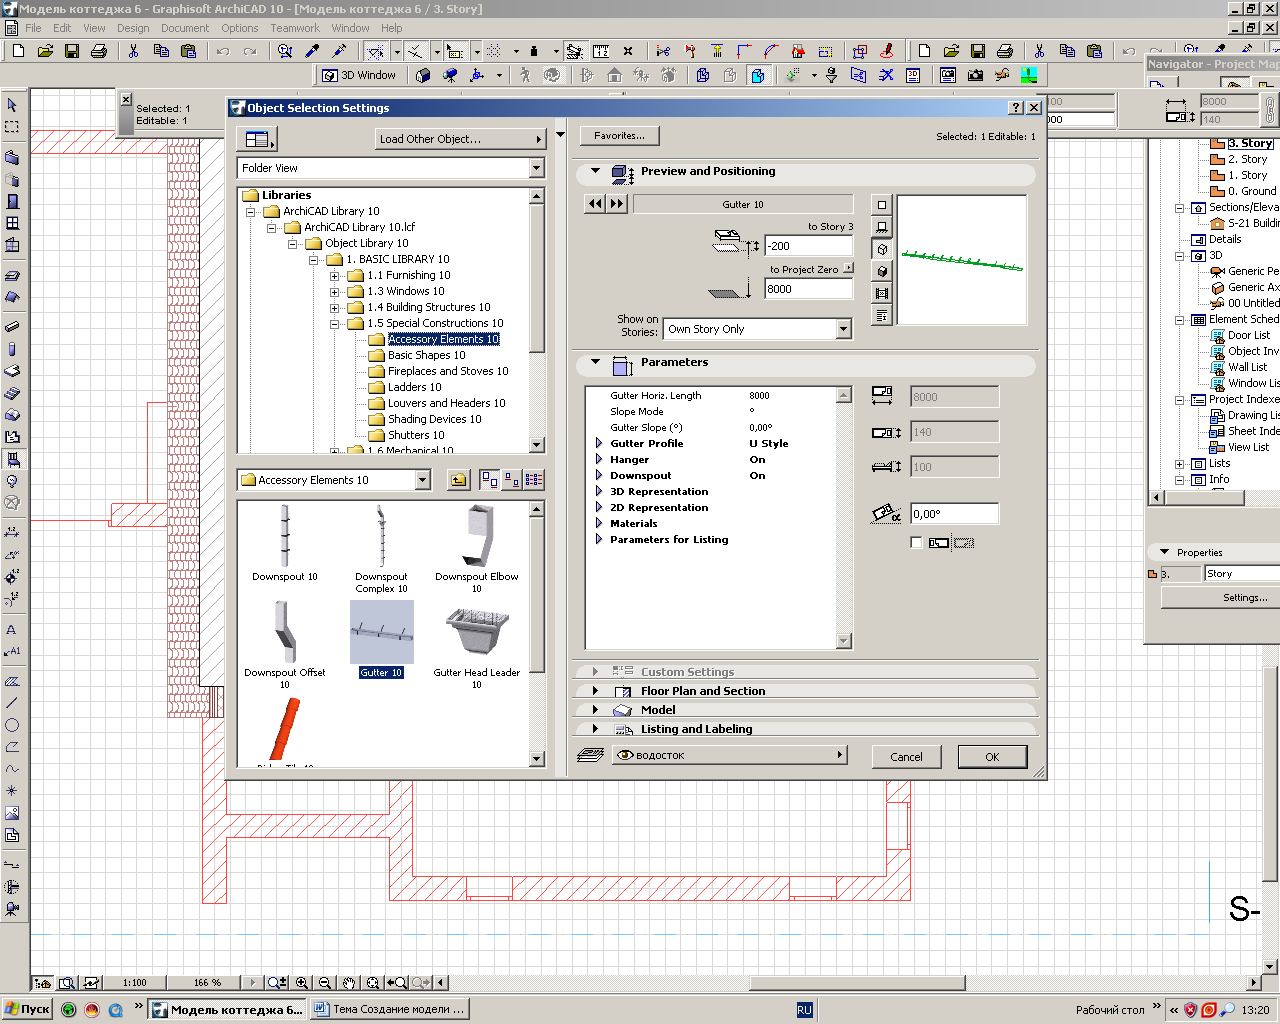
Task: Click the Print icon in main toolbar
Action: 99,51
